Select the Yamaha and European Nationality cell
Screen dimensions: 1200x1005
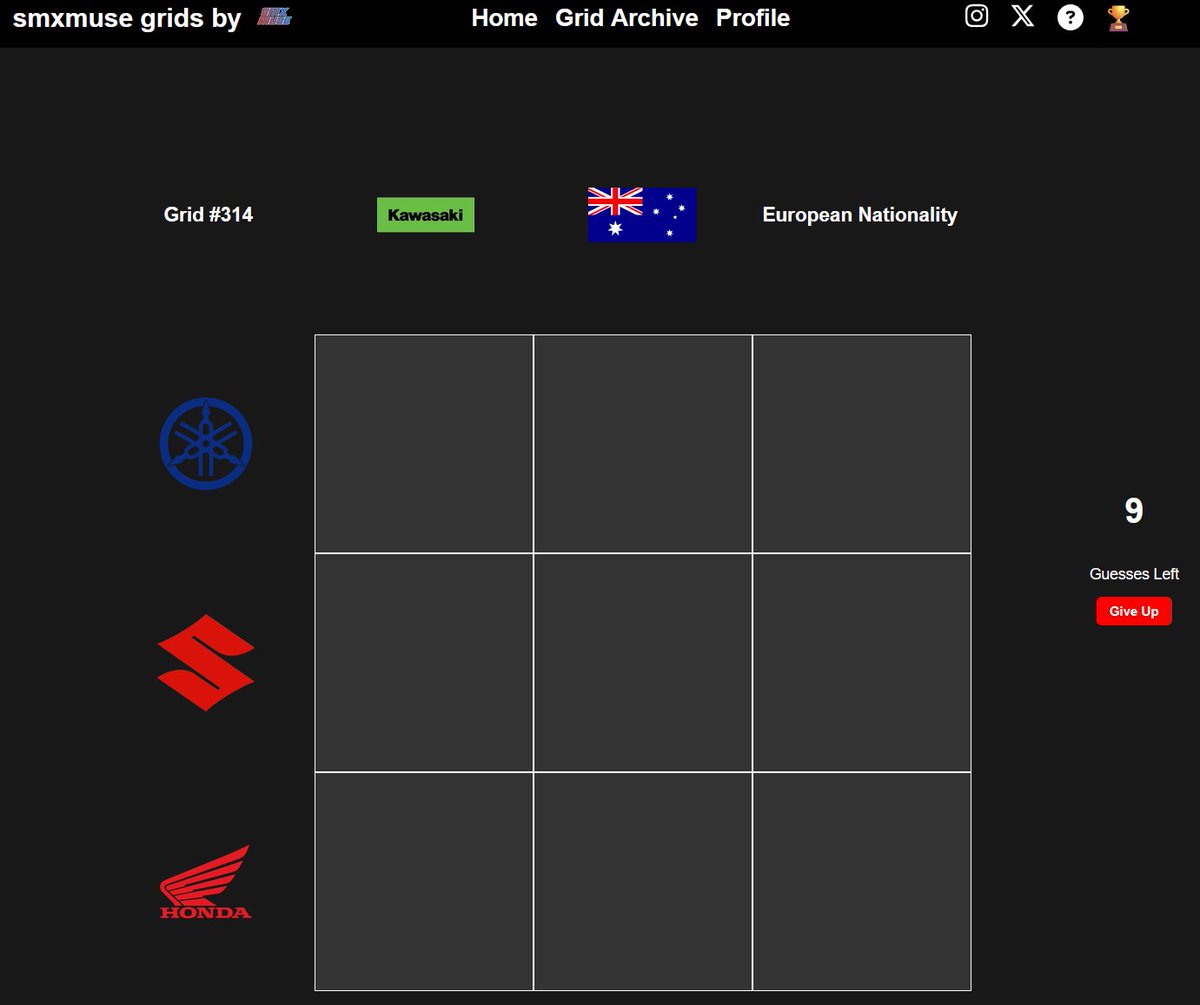click(862, 444)
